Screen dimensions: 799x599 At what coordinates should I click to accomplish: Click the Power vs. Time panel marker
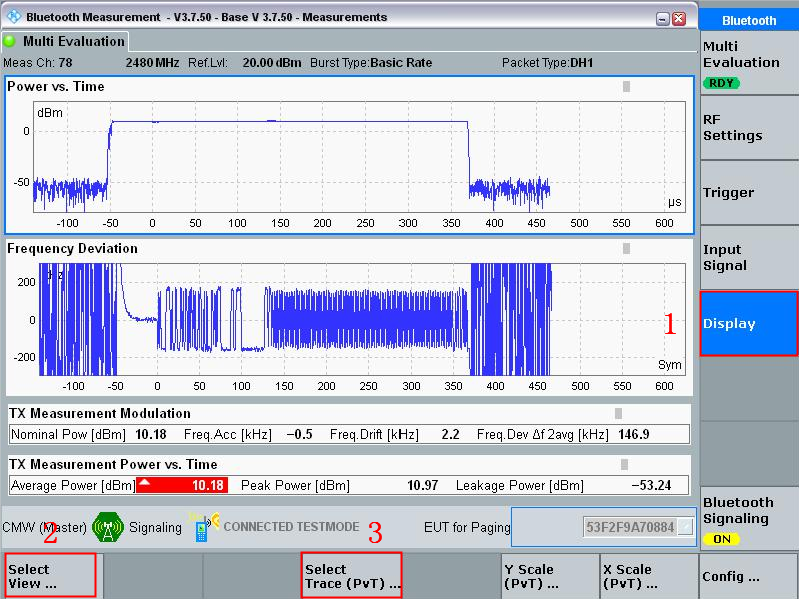[x=626, y=86]
